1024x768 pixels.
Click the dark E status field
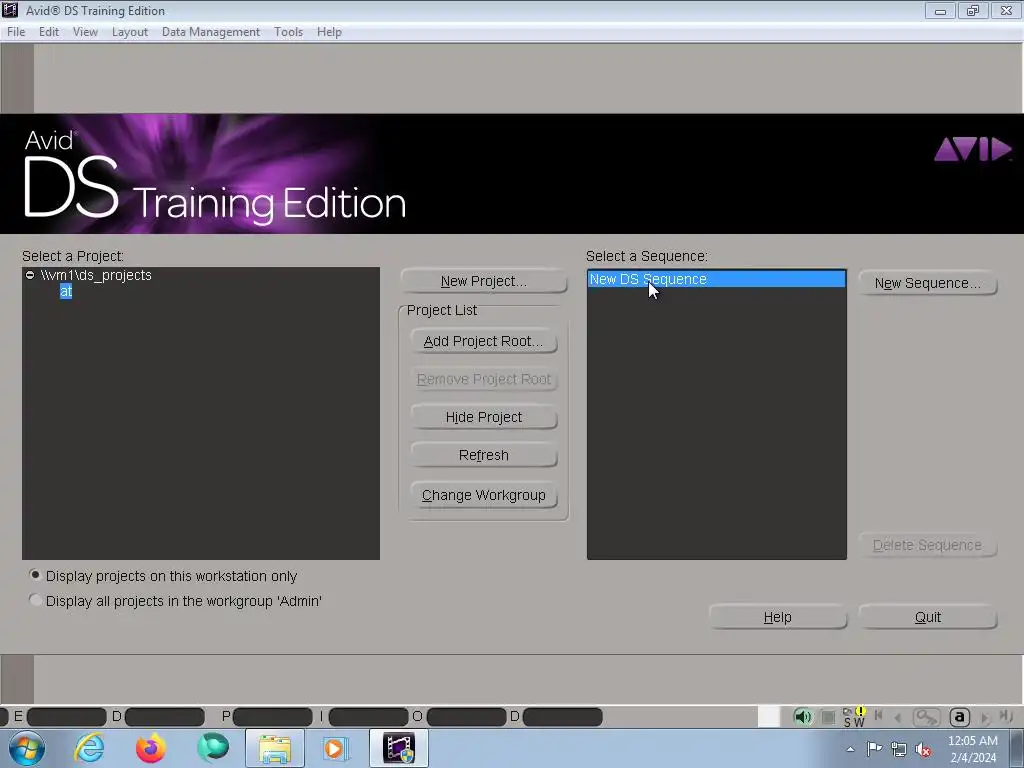pyautogui.click(x=66, y=717)
